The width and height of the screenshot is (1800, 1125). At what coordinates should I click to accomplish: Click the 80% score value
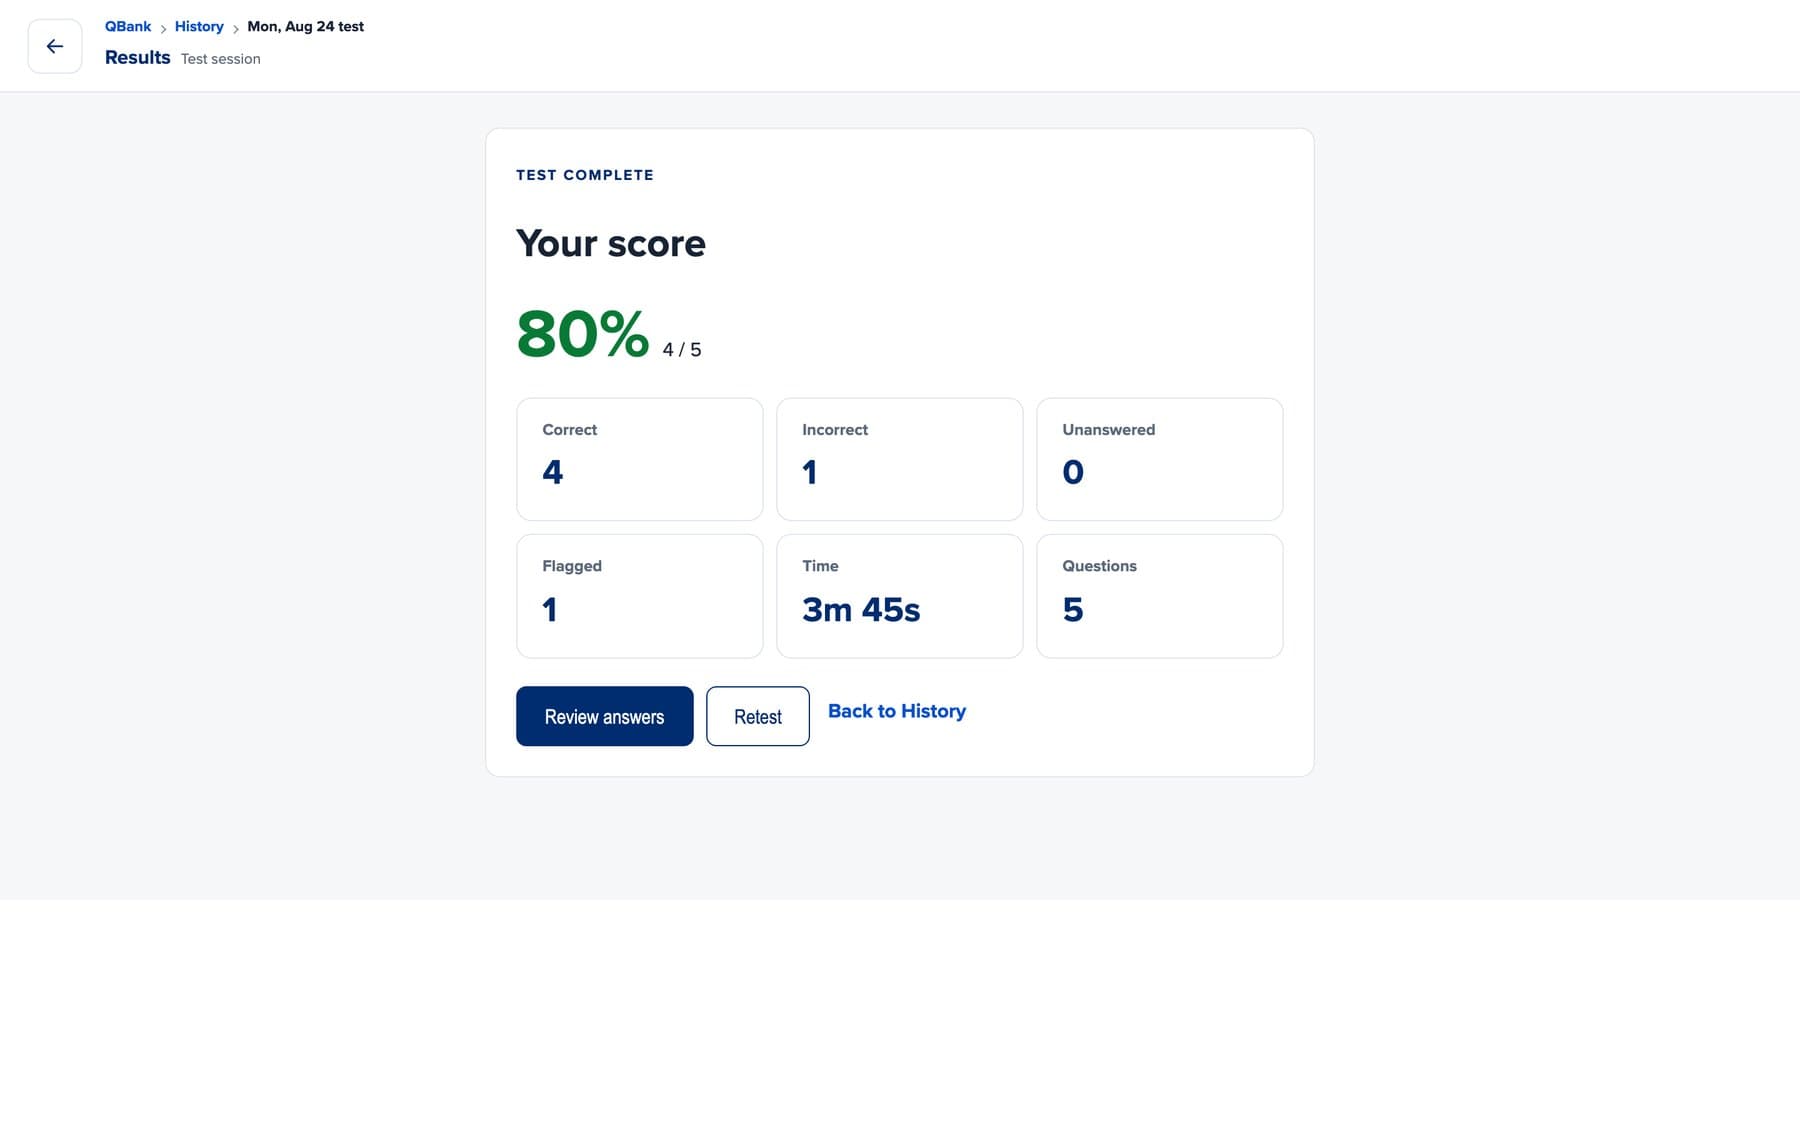tap(583, 333)
